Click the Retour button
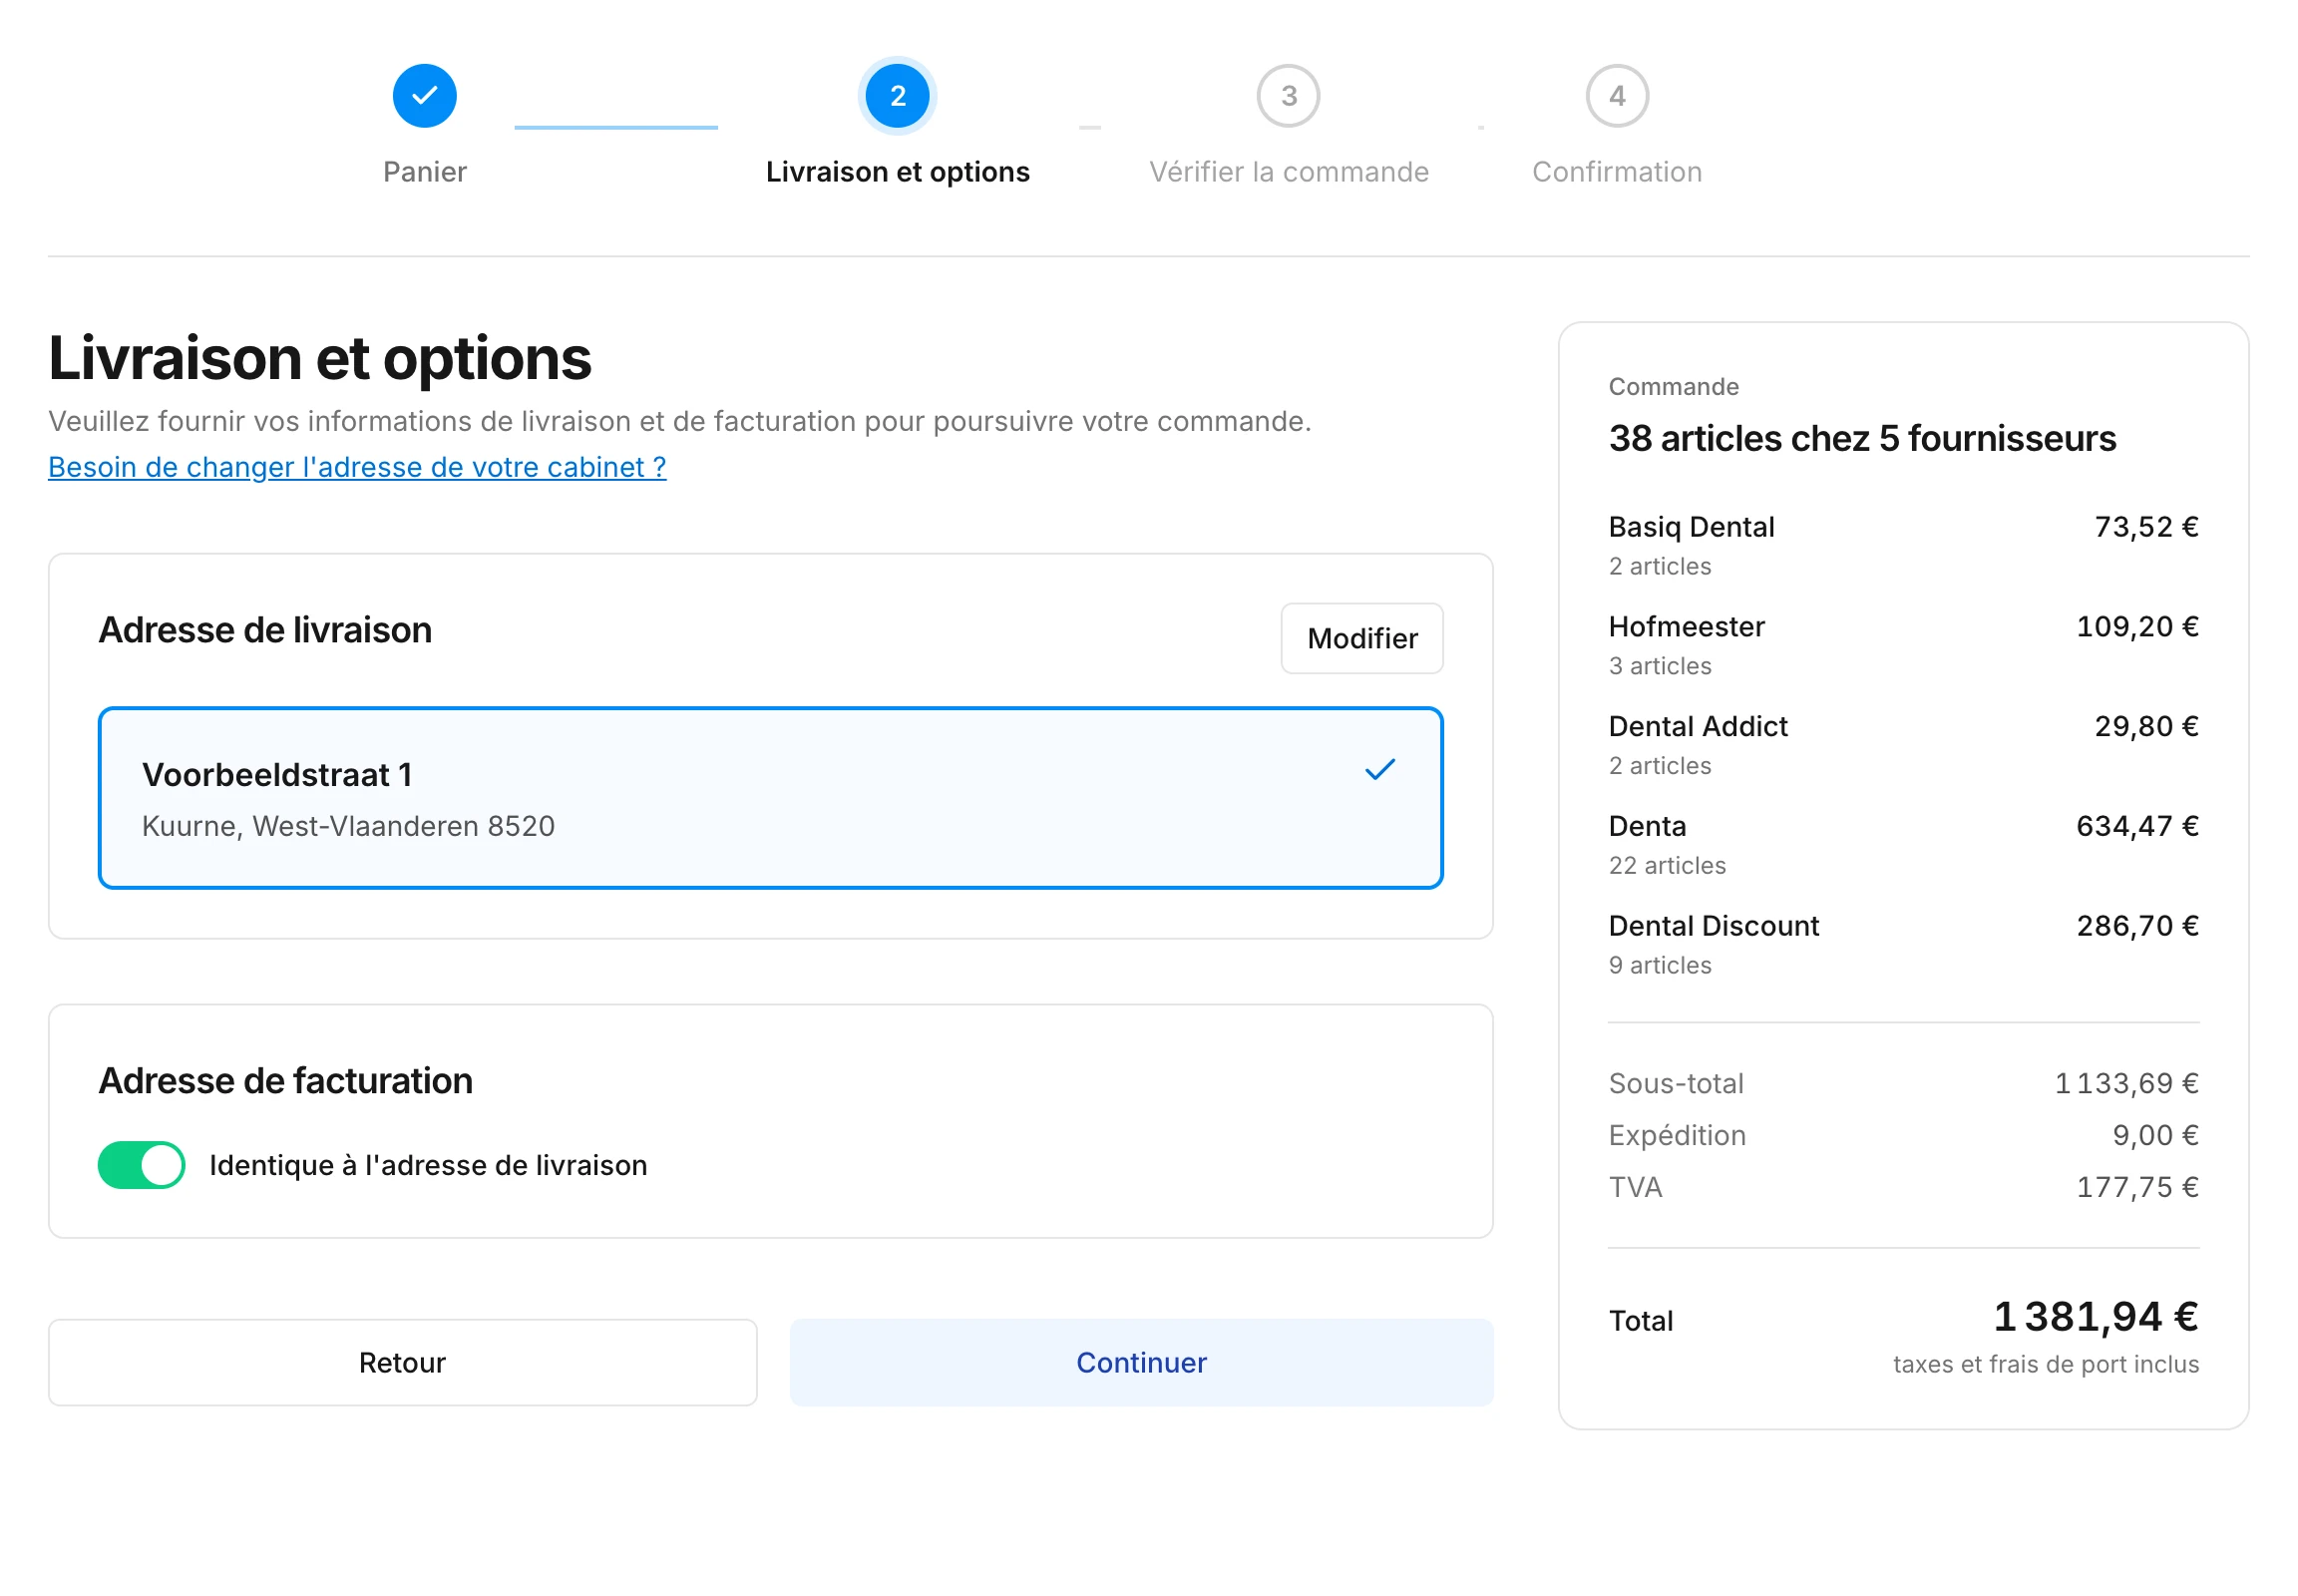 (402, 1362)
